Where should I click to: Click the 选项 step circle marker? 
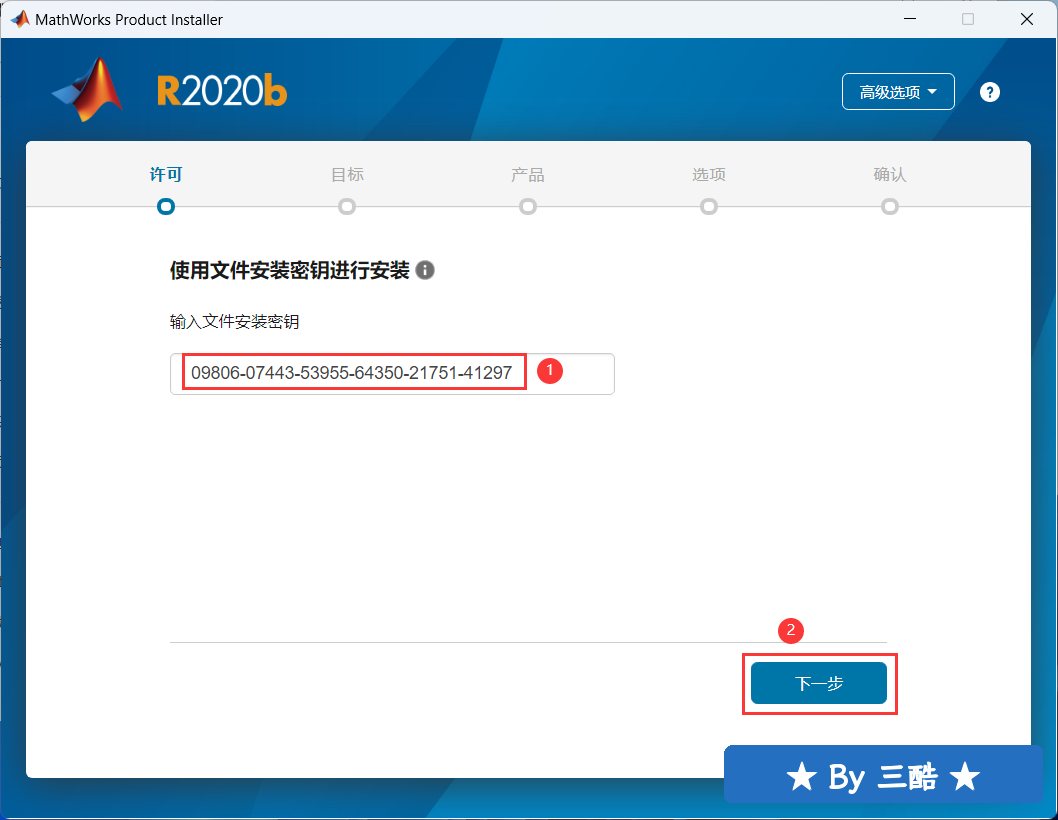708,207
